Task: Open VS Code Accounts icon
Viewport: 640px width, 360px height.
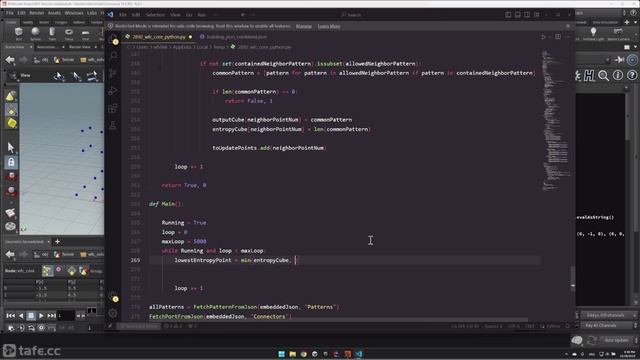Action: click(x=113, y=297)
